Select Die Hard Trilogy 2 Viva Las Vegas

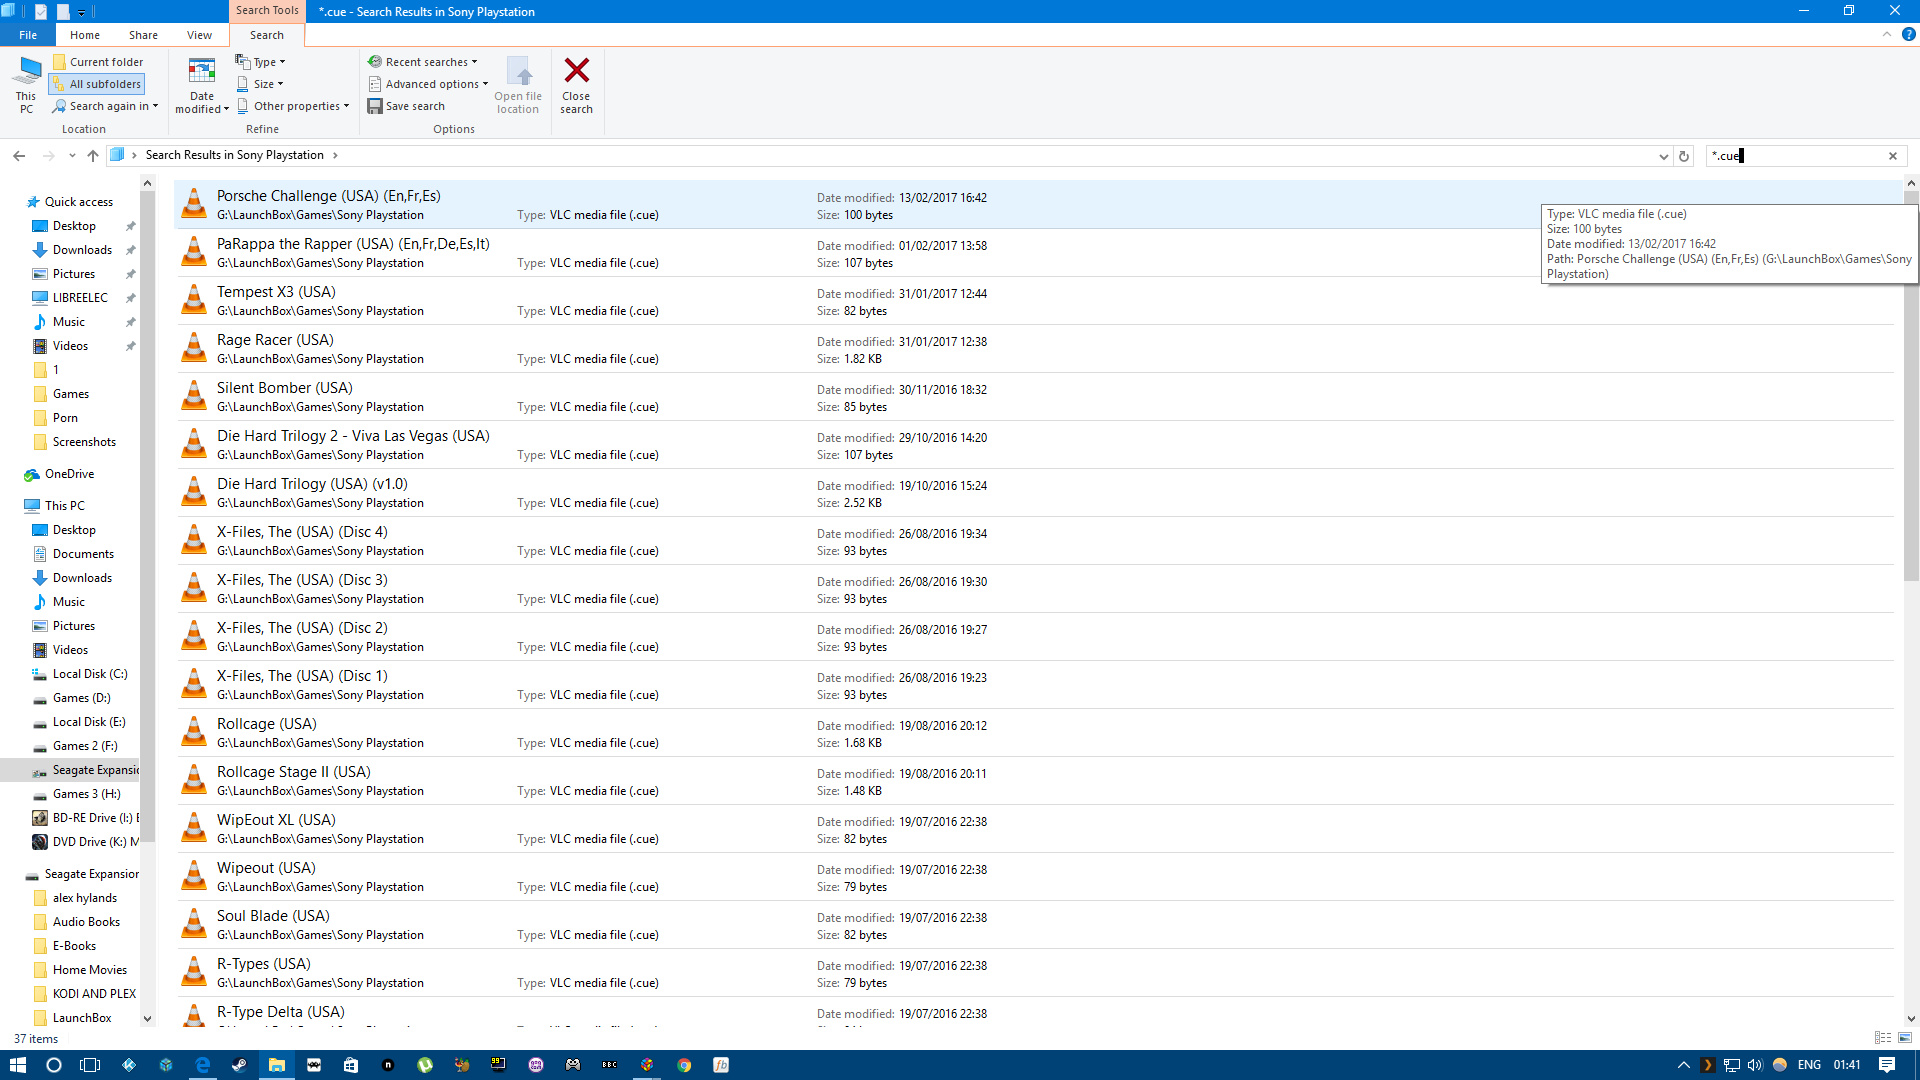pyautogui.click(x=1035, y=445)
